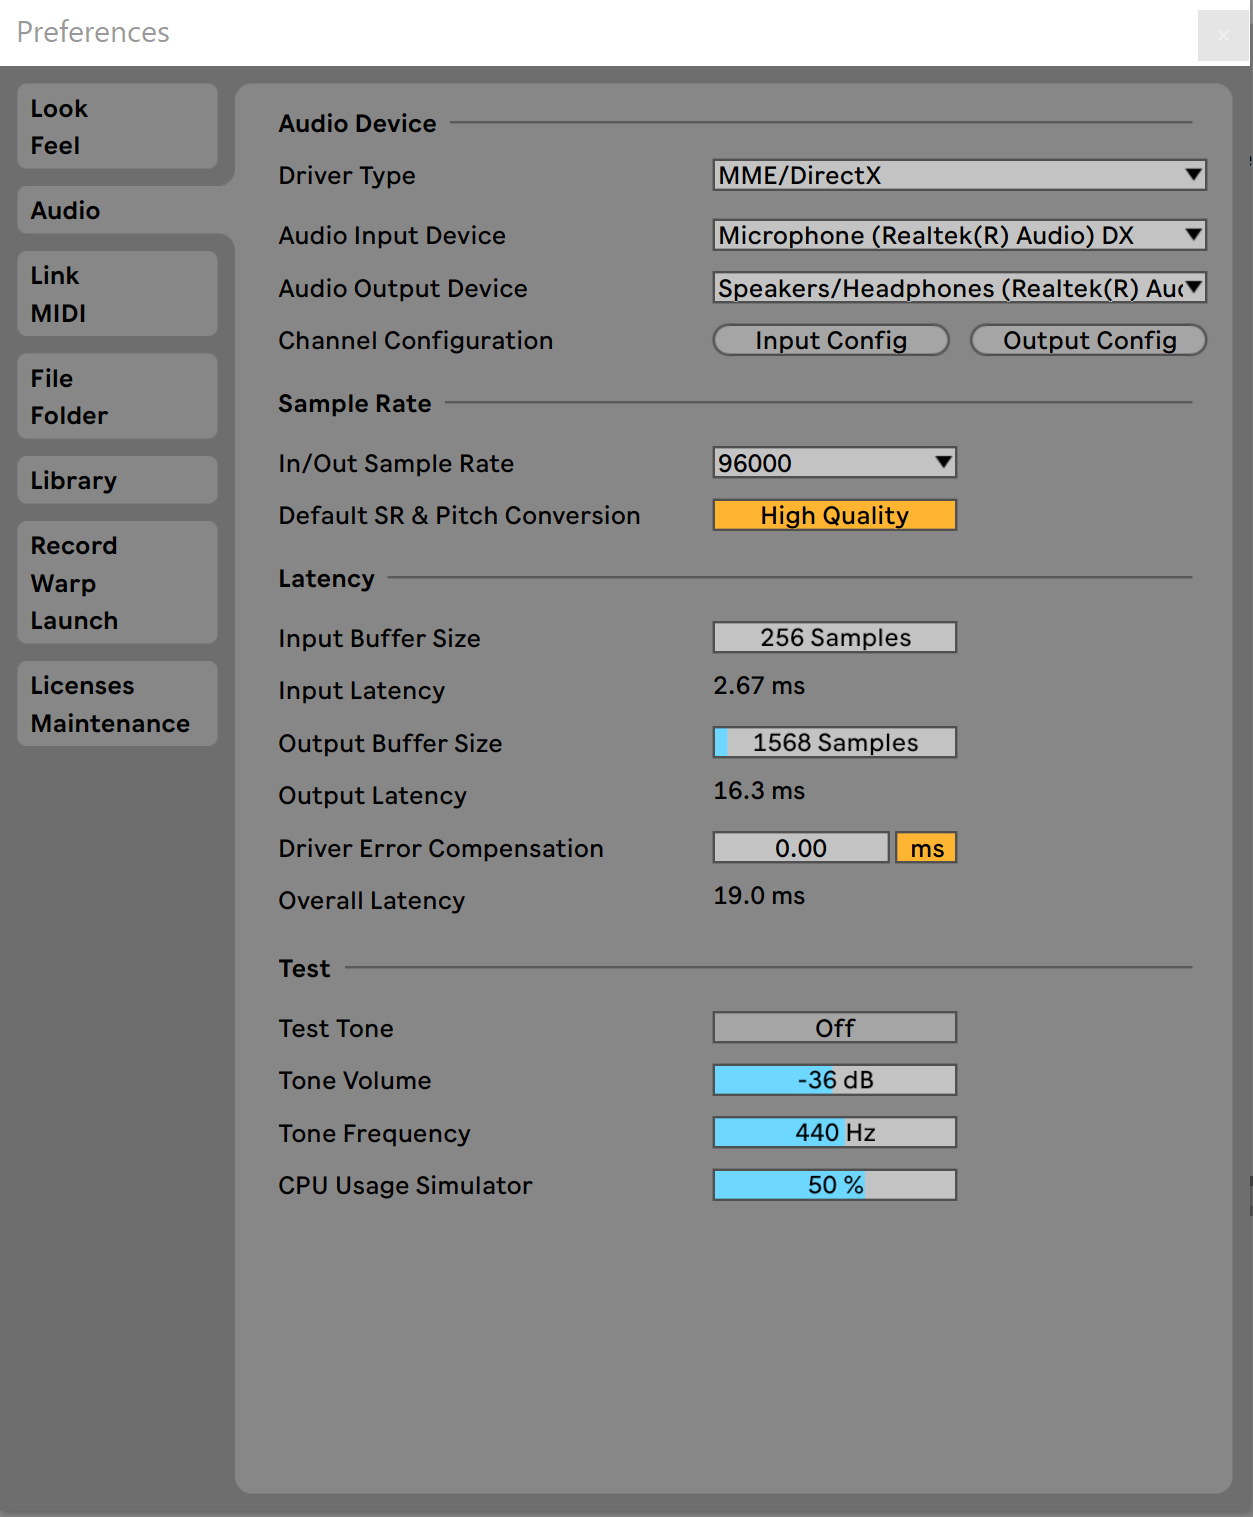
Task: Open the In/Out Sample Rate dropdown
Action: [834, 463]
